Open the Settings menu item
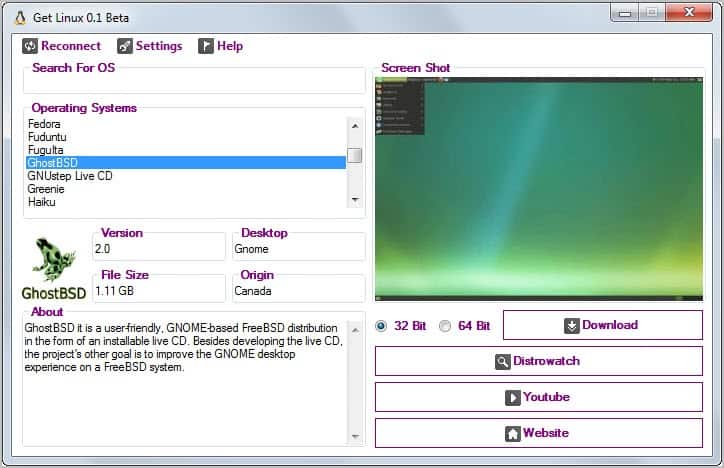Viewport: 724px width, 468px height. (150, 46)
